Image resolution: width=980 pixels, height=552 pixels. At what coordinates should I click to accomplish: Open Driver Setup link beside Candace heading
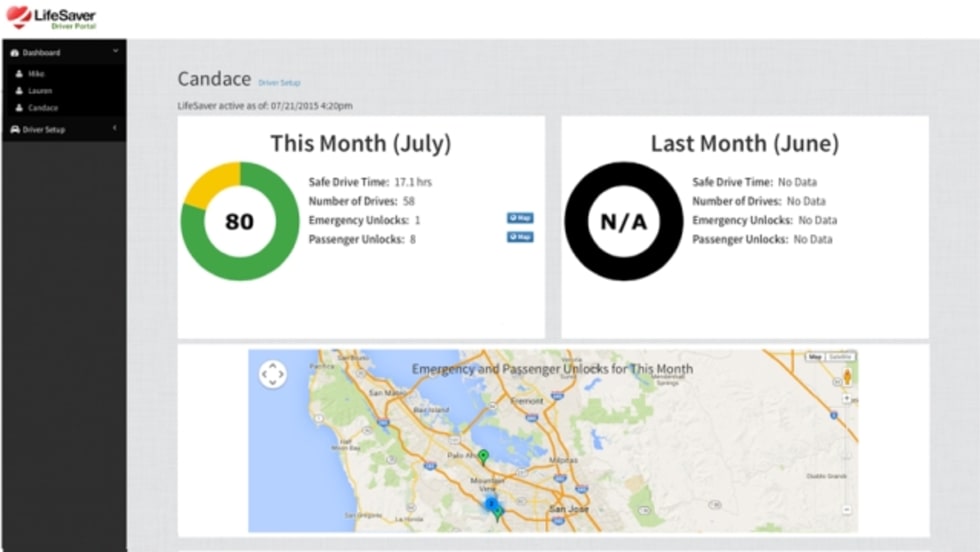click(x=279, y=82)
